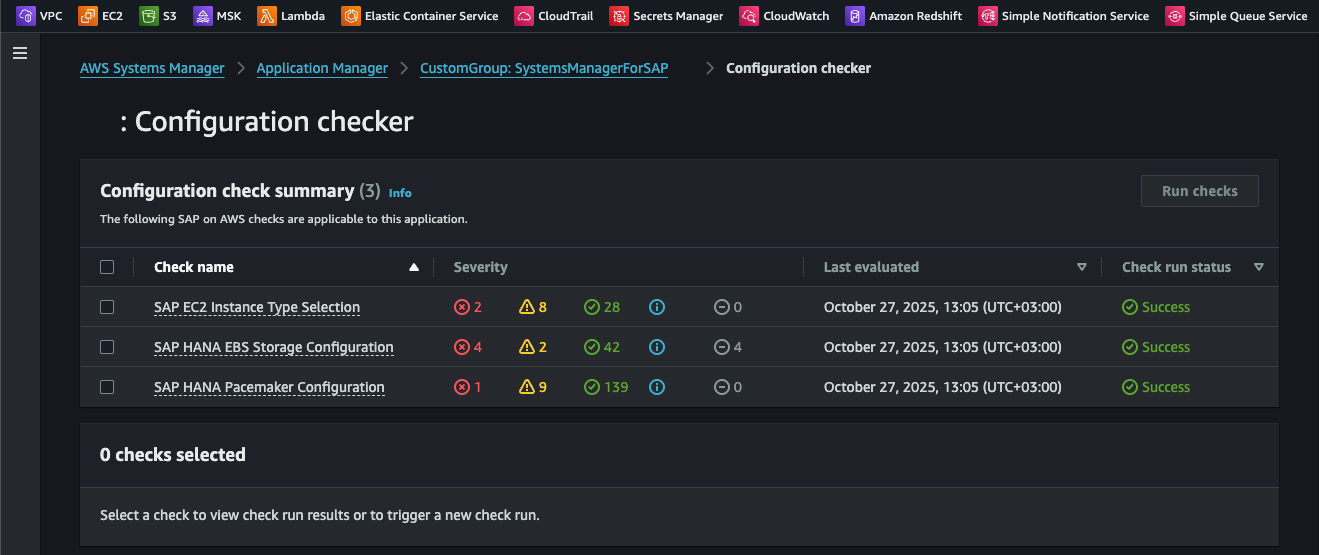Click info icon in SAP EC2 Instance row
The height and width of the screenshot is (555, 1319).
[x=657, y=307]
